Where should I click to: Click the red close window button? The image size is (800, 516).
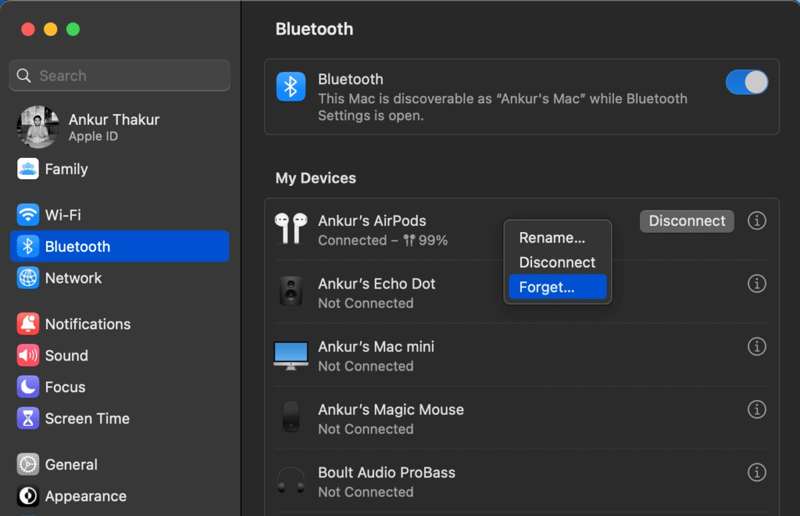click(x=28, y=29)
